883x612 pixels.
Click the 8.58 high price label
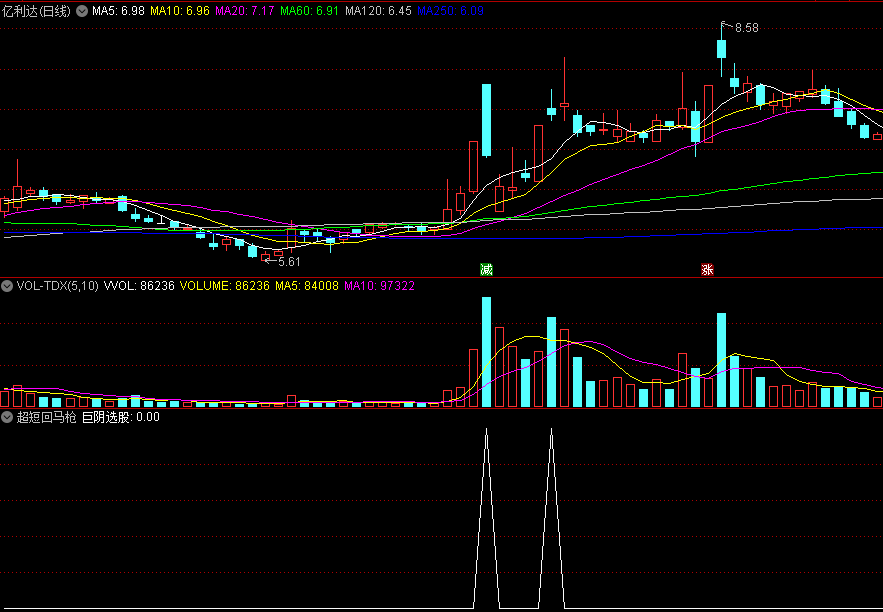[747, 28]
